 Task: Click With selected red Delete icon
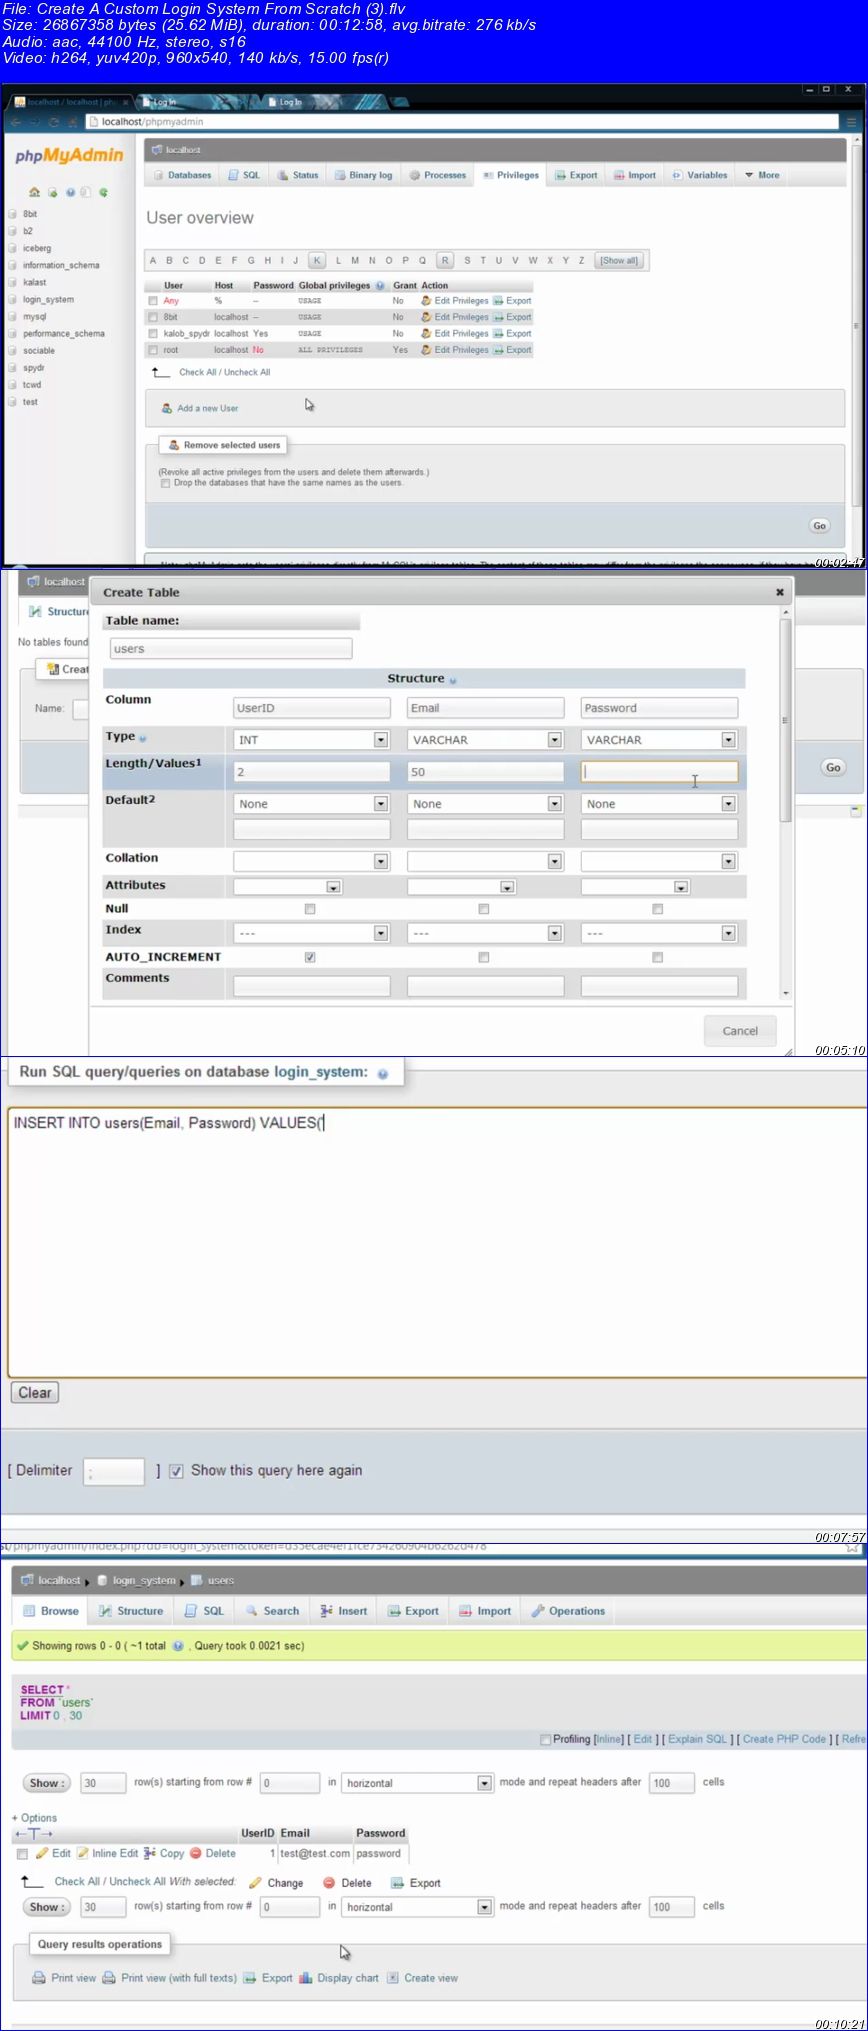[x=329, y=1883]
